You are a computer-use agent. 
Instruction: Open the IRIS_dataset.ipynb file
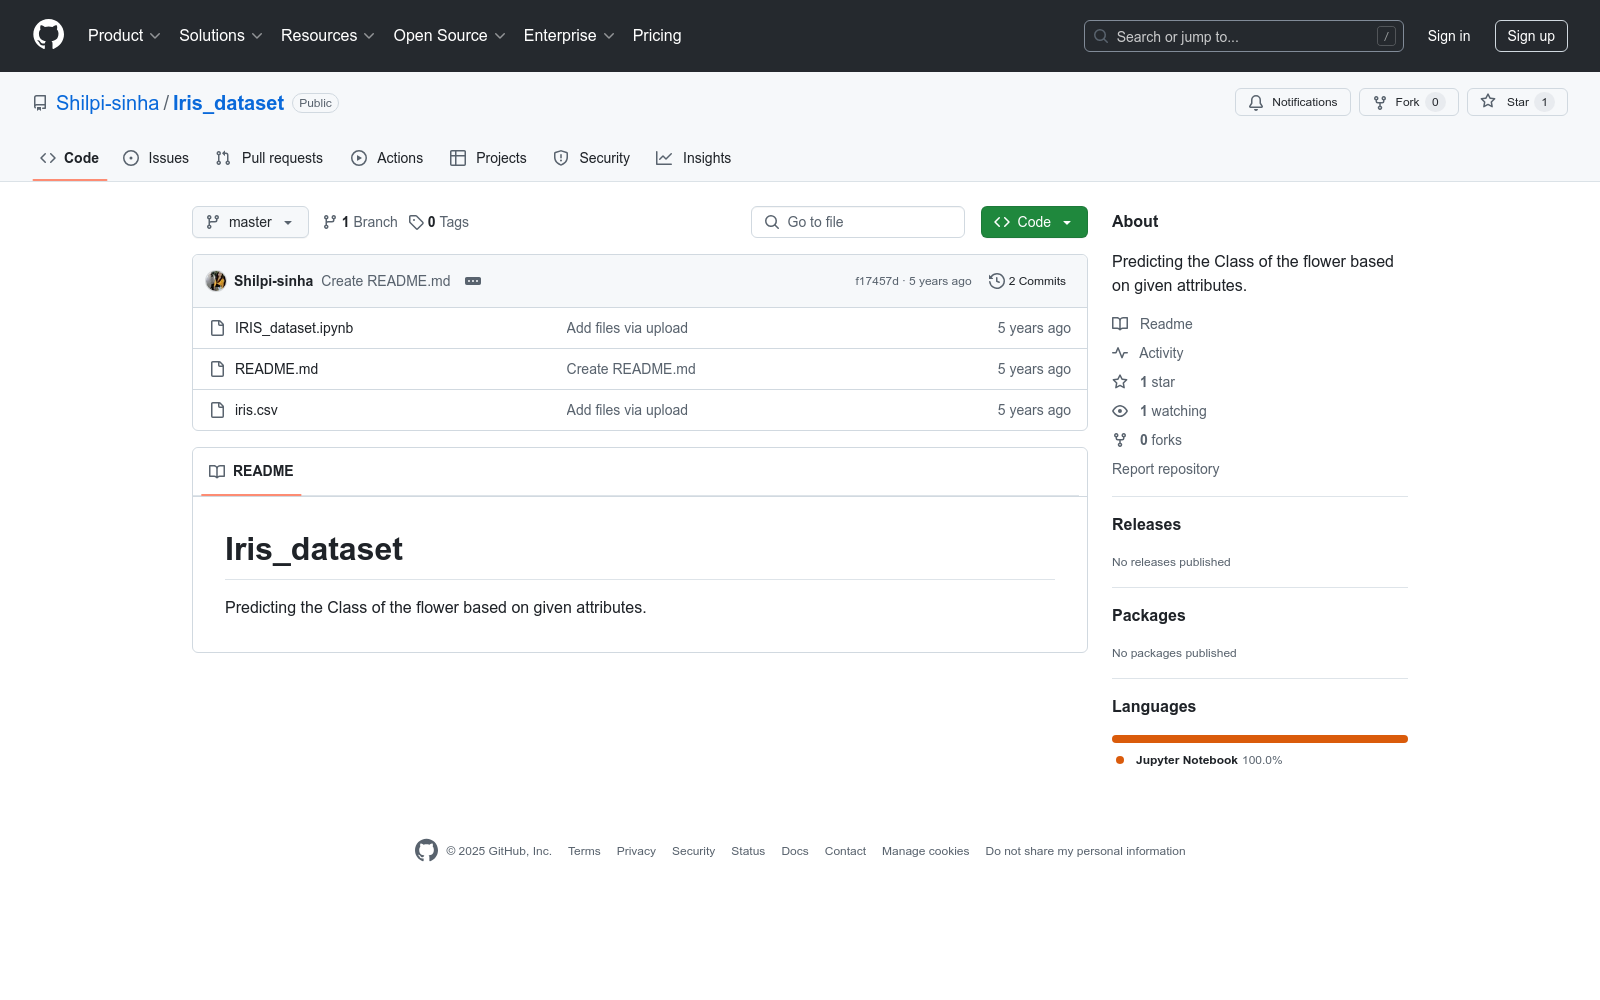[x=294, y=328]
